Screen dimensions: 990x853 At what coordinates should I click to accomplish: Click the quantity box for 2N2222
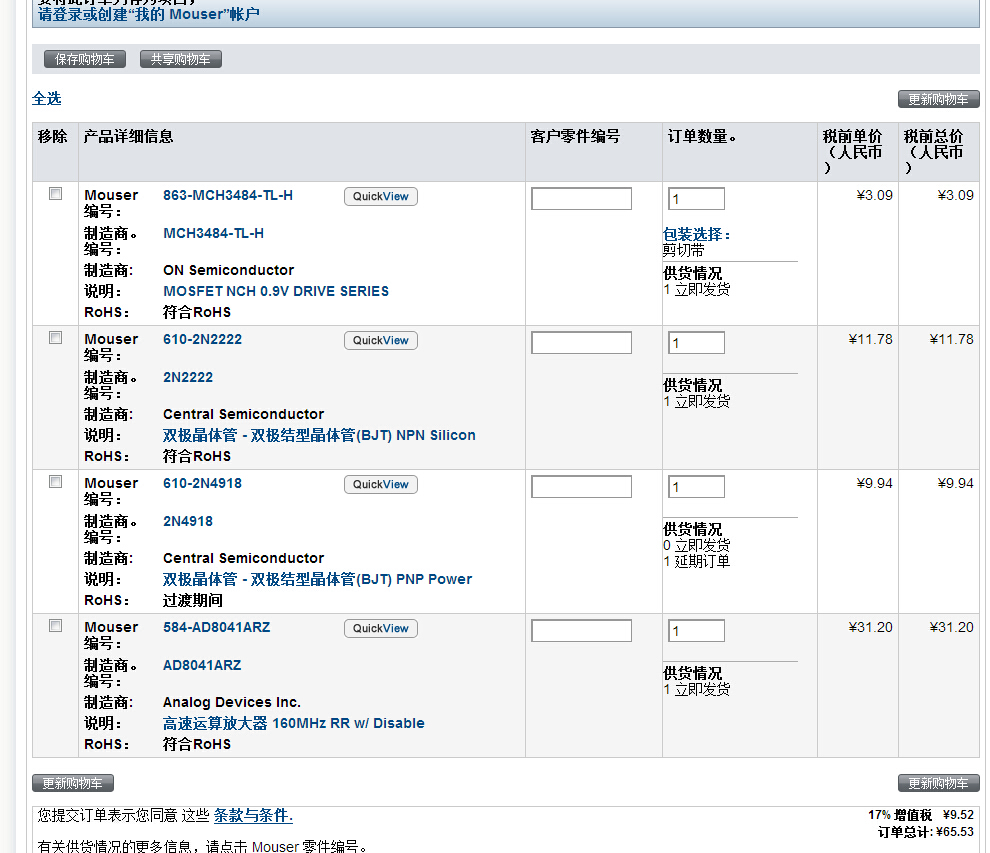pyautogui.click(x=696, y=342)
